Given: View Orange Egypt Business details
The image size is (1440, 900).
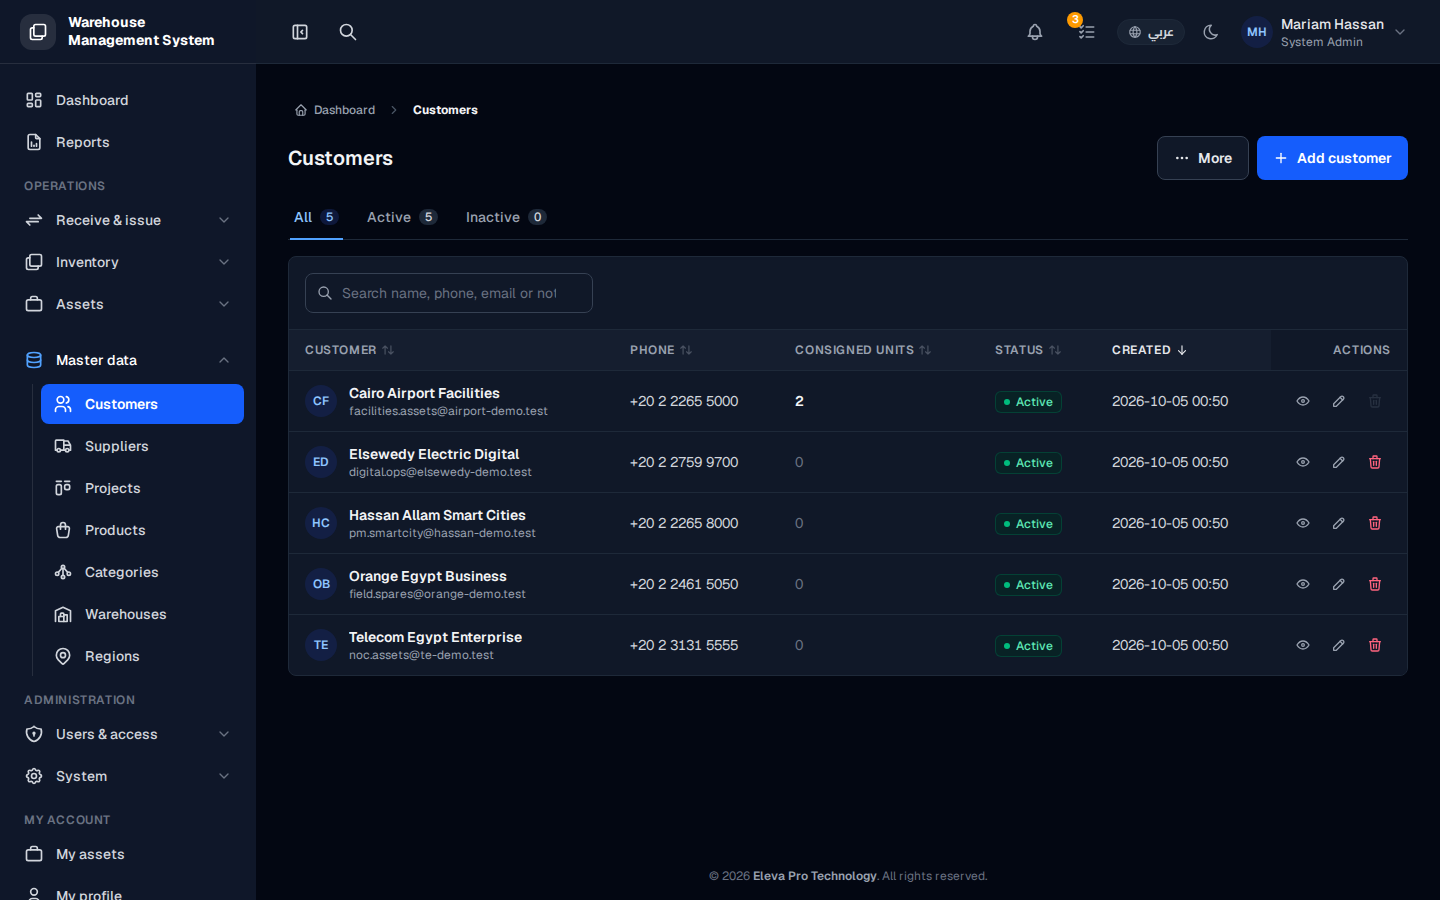Looking at the screenshot, I should coord(1303,584).
